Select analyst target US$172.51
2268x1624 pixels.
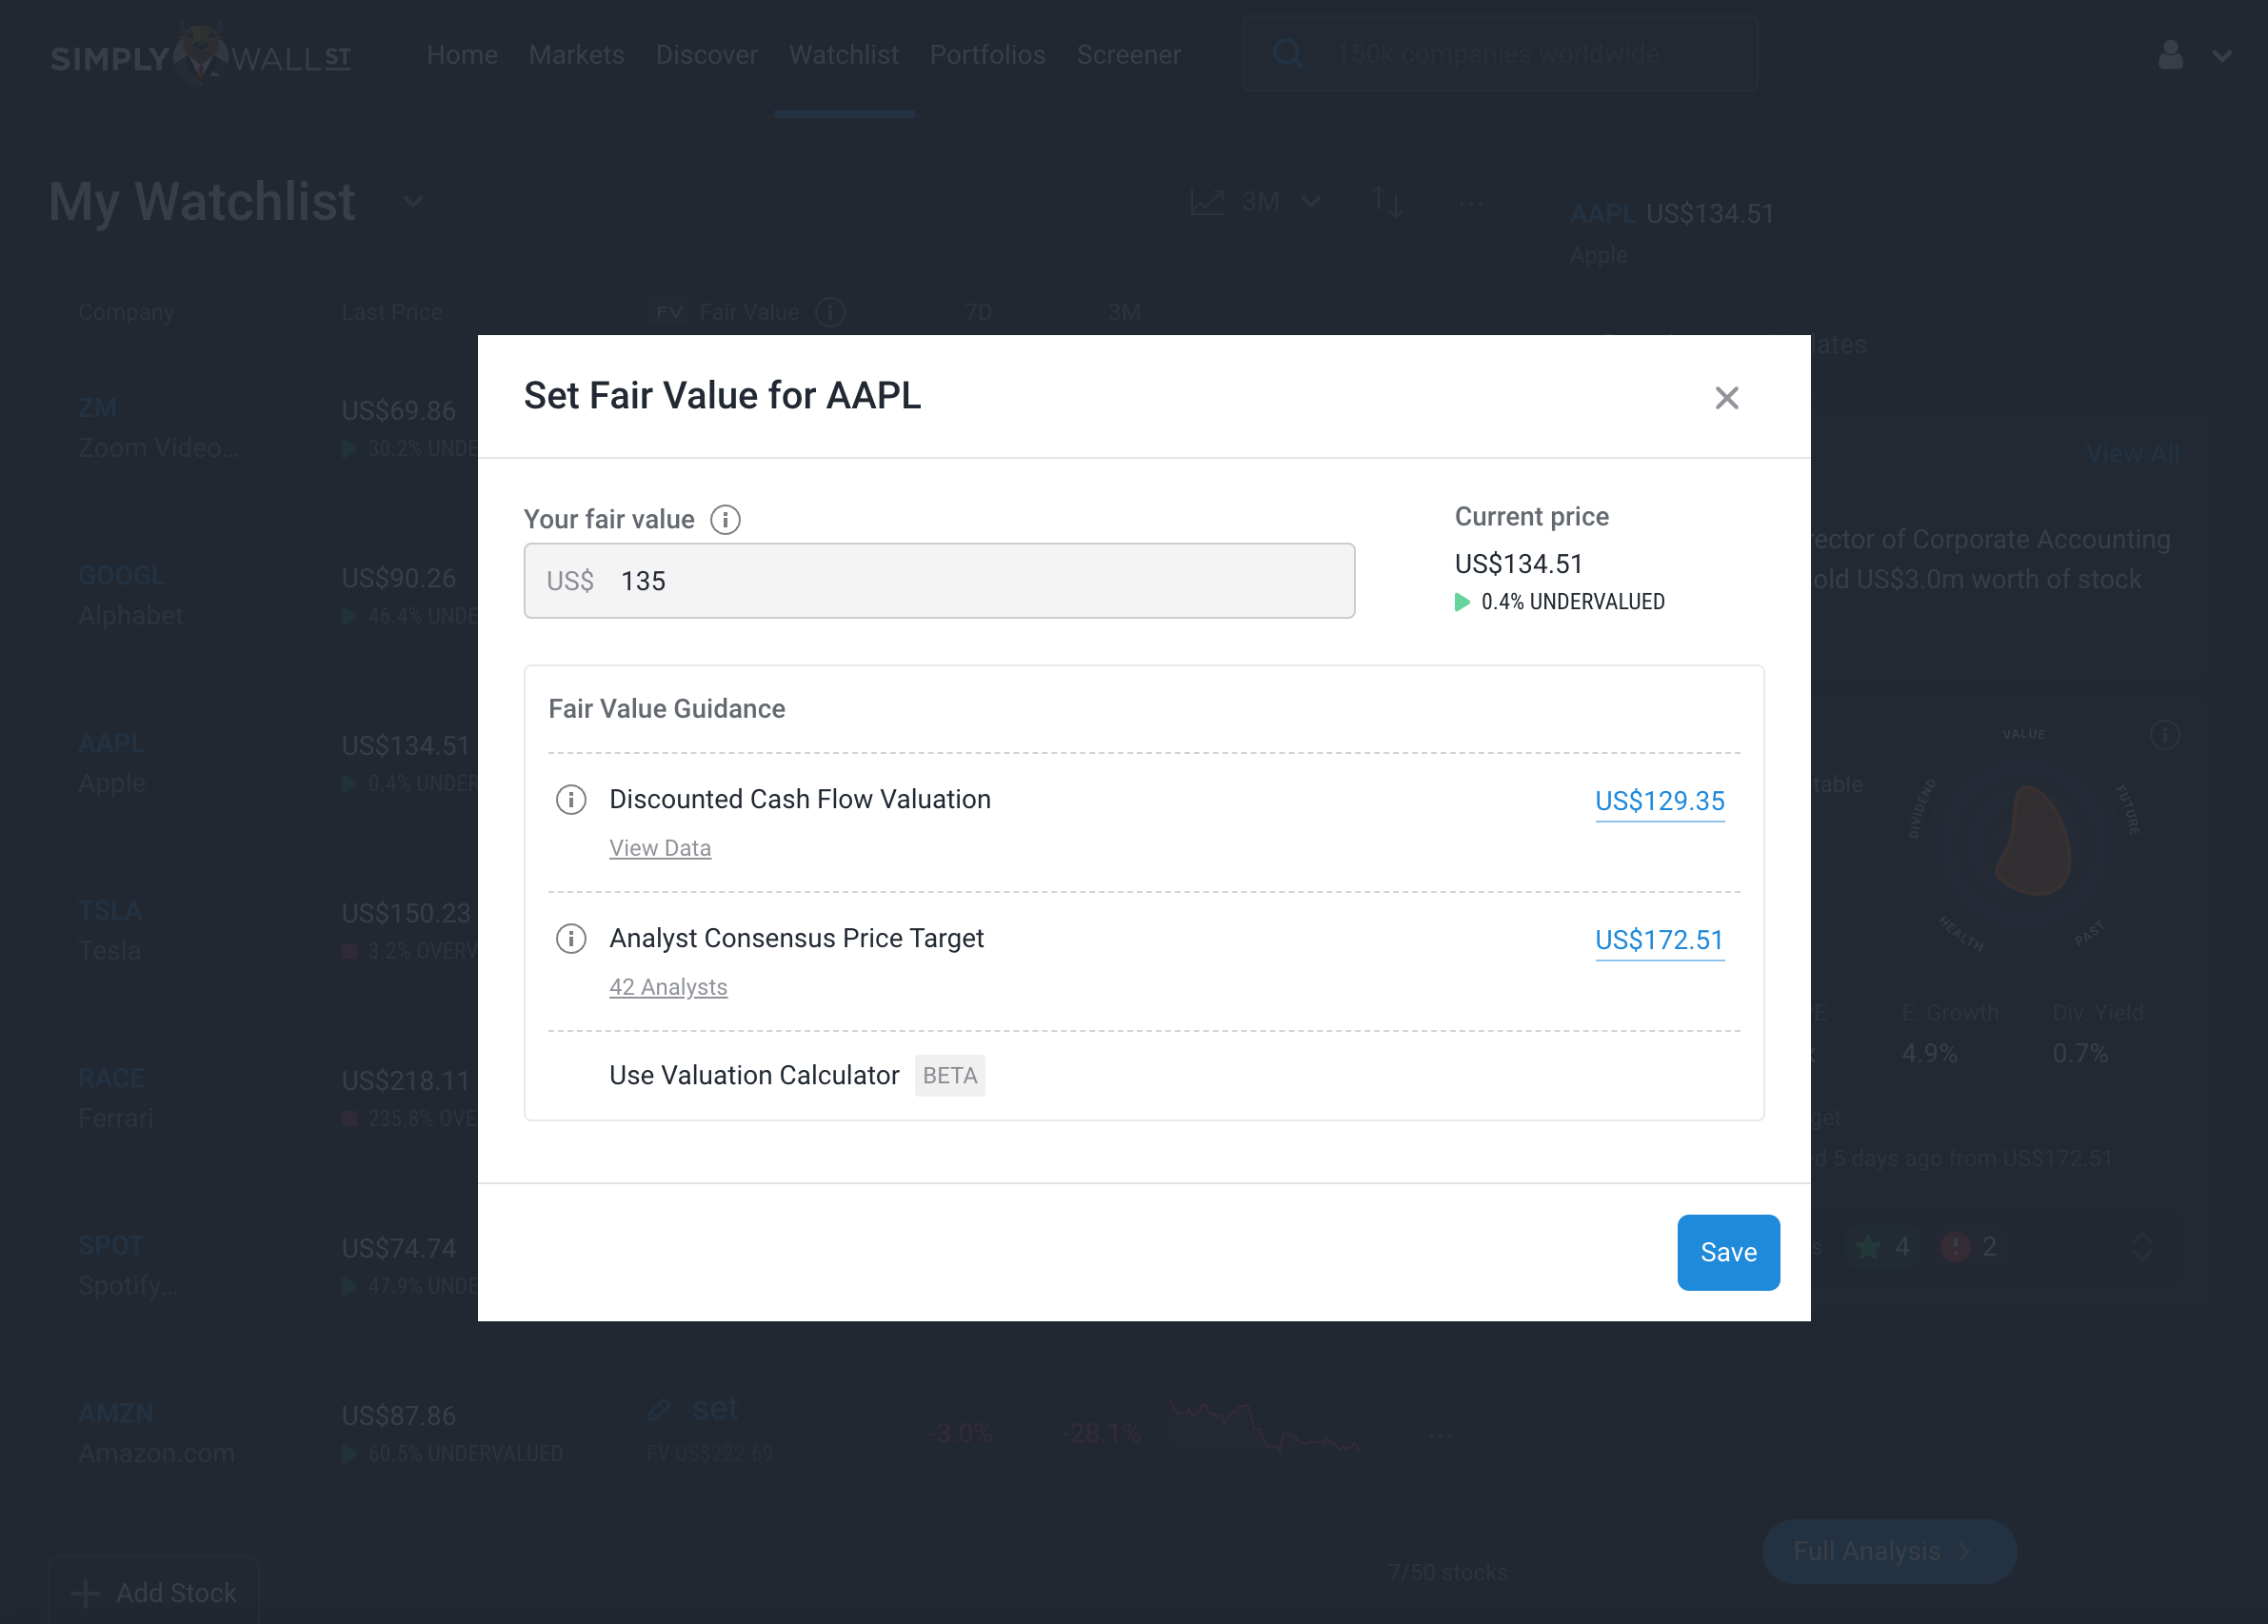[1659, 940]
